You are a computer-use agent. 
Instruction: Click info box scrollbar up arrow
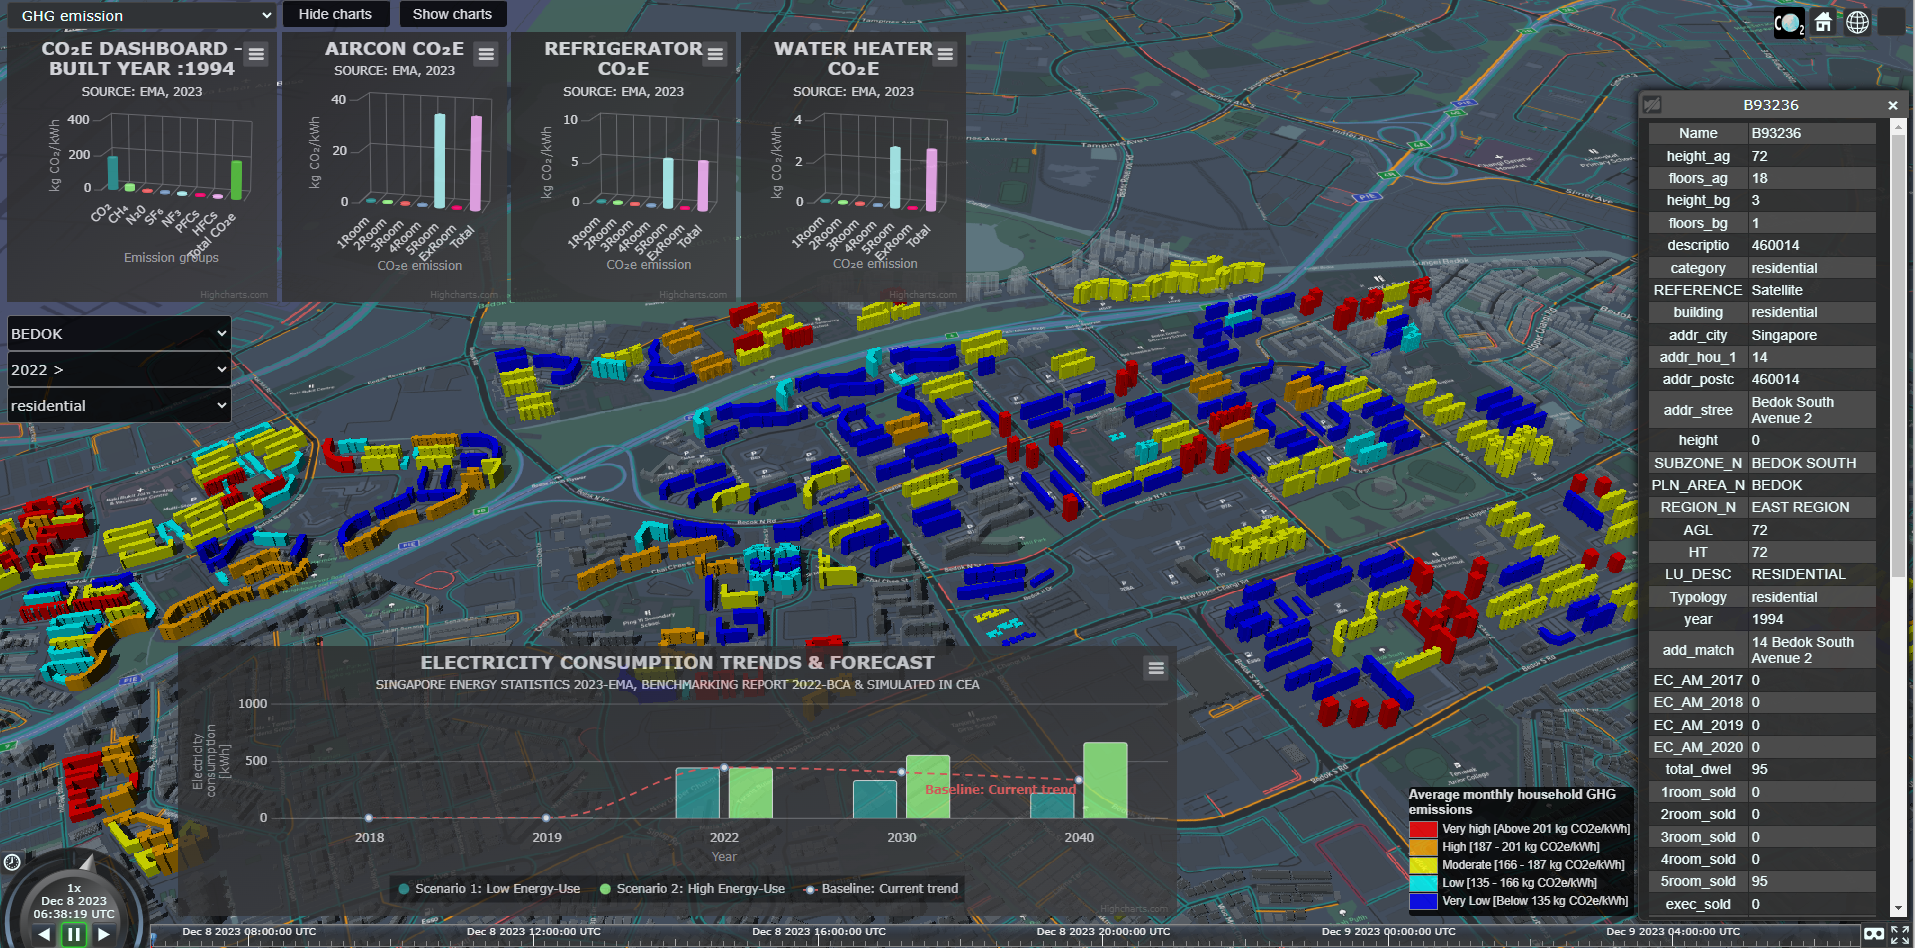(1898, 127)
